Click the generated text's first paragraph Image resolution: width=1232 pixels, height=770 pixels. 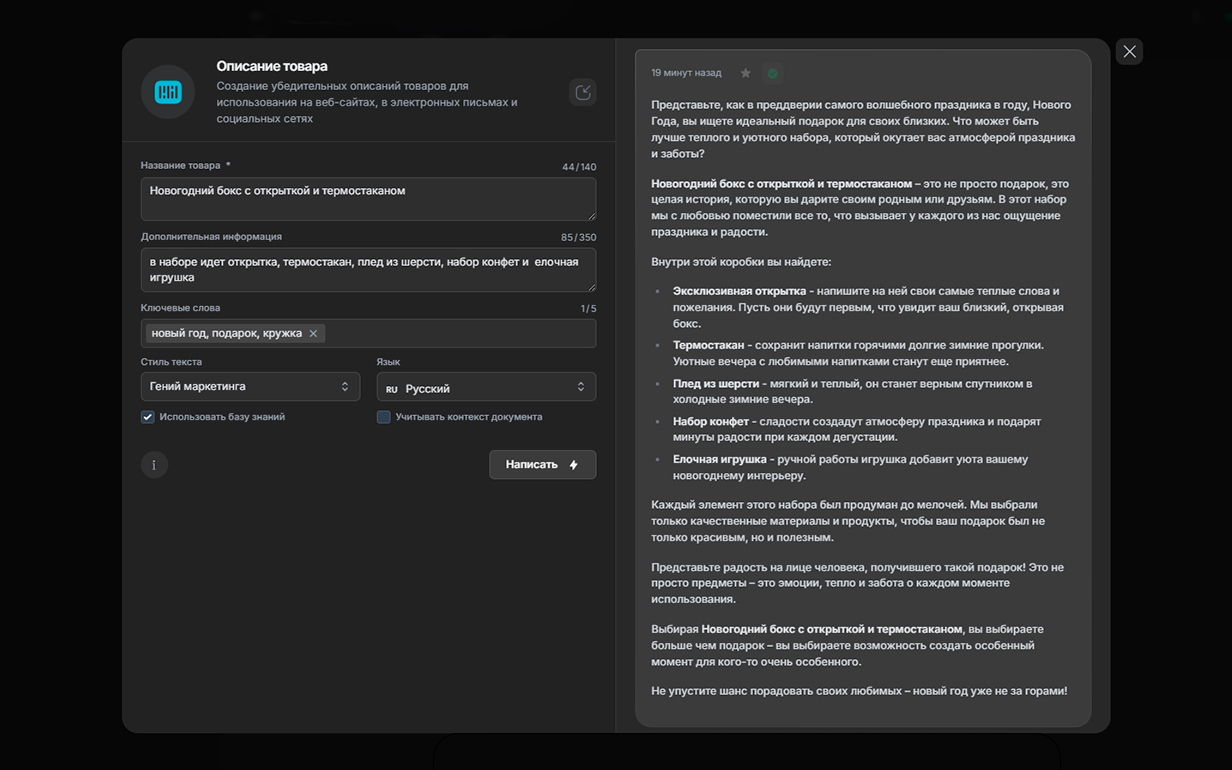(862, 129)
